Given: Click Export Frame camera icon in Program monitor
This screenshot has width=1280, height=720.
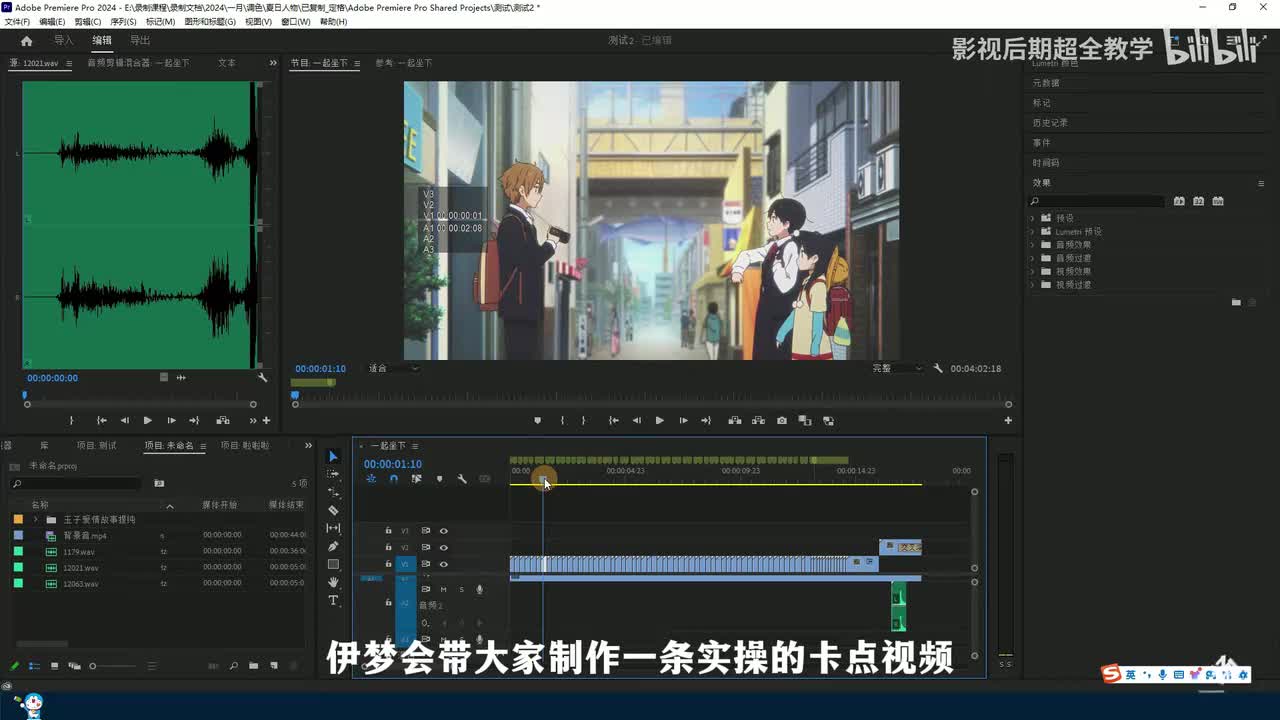Looking at the screenshot, I should [x=781, y=420].
